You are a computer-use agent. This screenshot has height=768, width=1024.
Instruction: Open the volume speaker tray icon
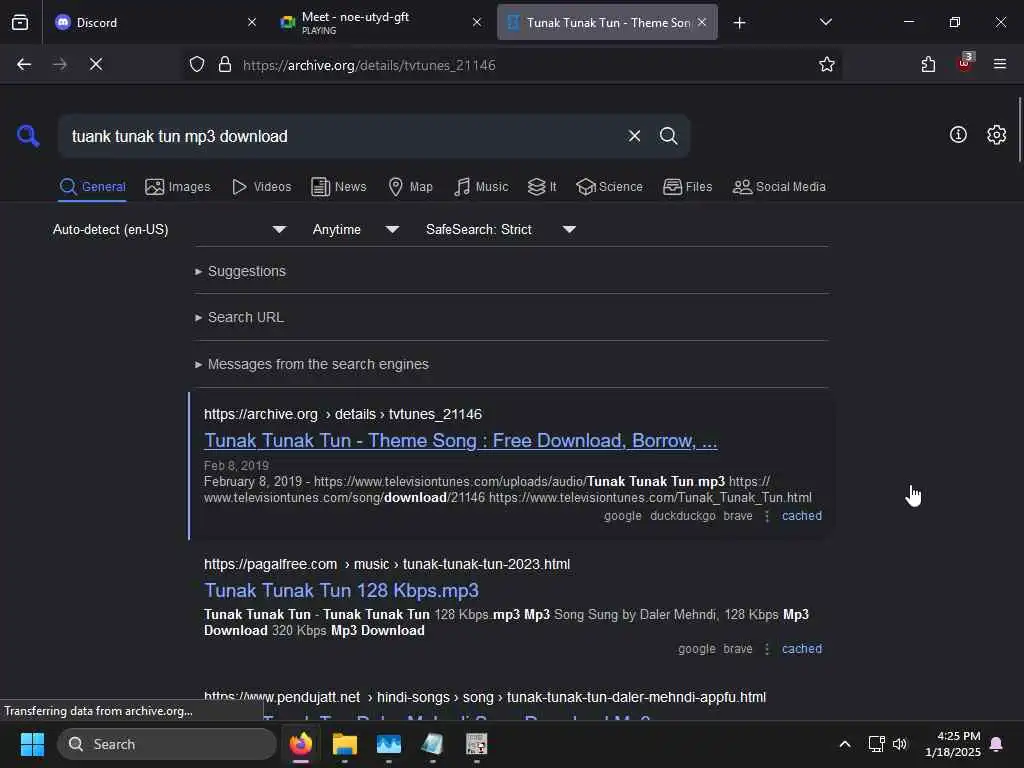[900, 744]
